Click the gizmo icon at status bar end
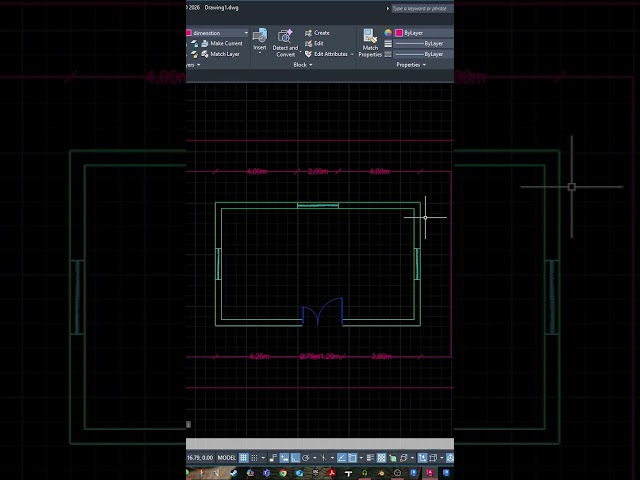Image resolution: width=640 pixels, height=480 pixels. pyautogui.click(x=449, y=458)
